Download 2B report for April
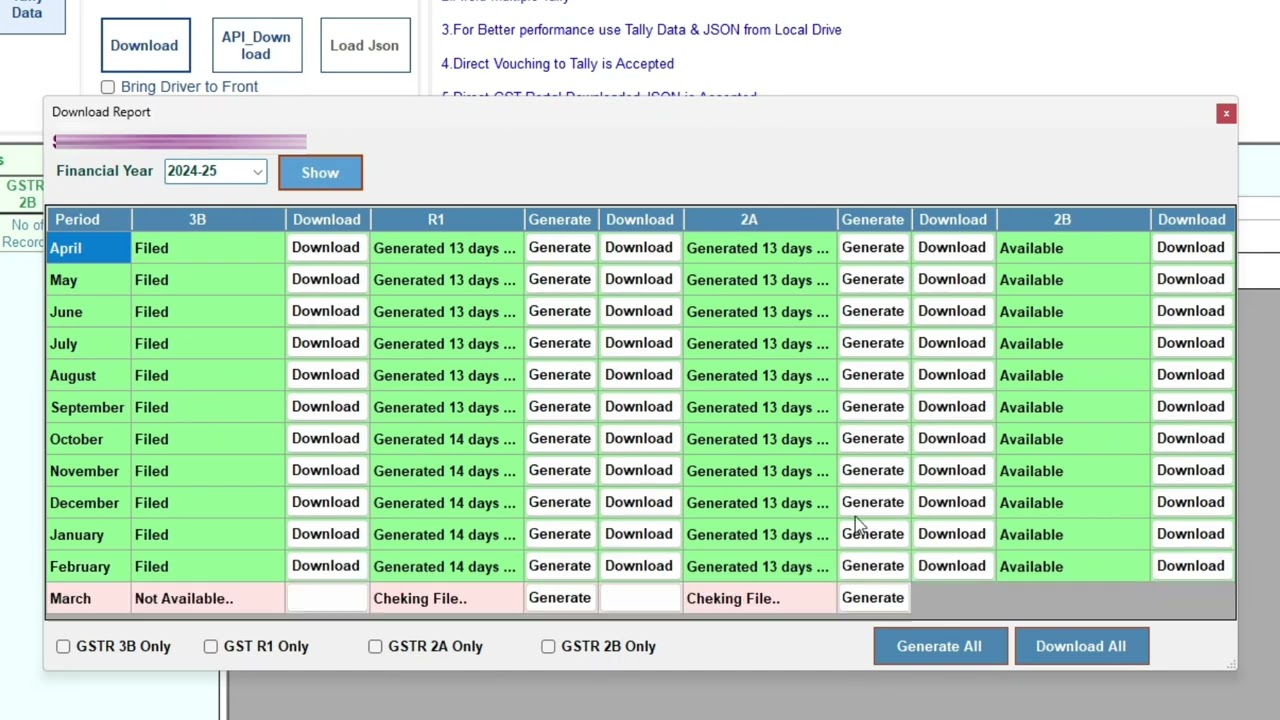Viewport: 1280px width, 720px height. 1191,247
